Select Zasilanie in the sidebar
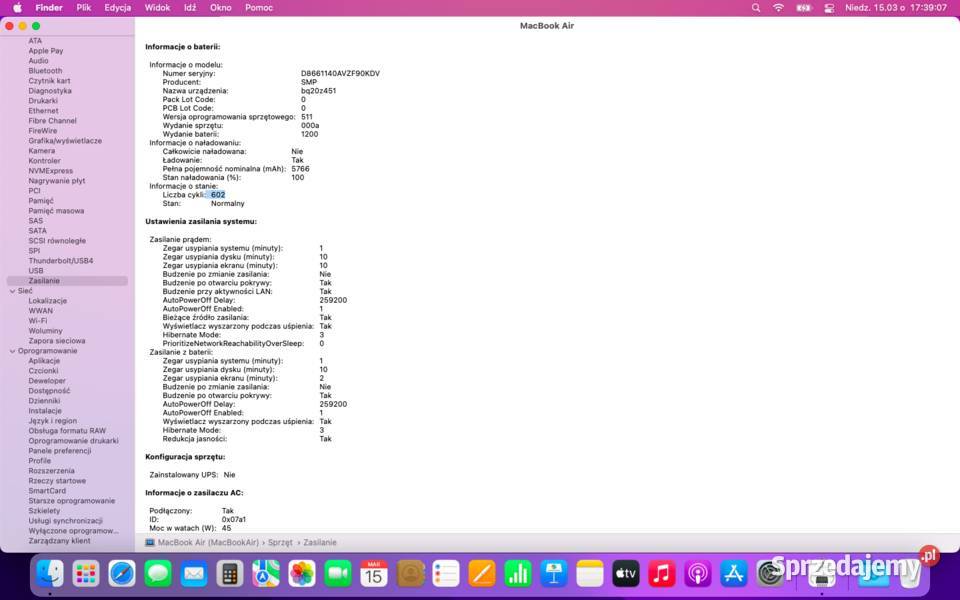The width and height of the screenshot is (960, 600). tap(67, 280)
